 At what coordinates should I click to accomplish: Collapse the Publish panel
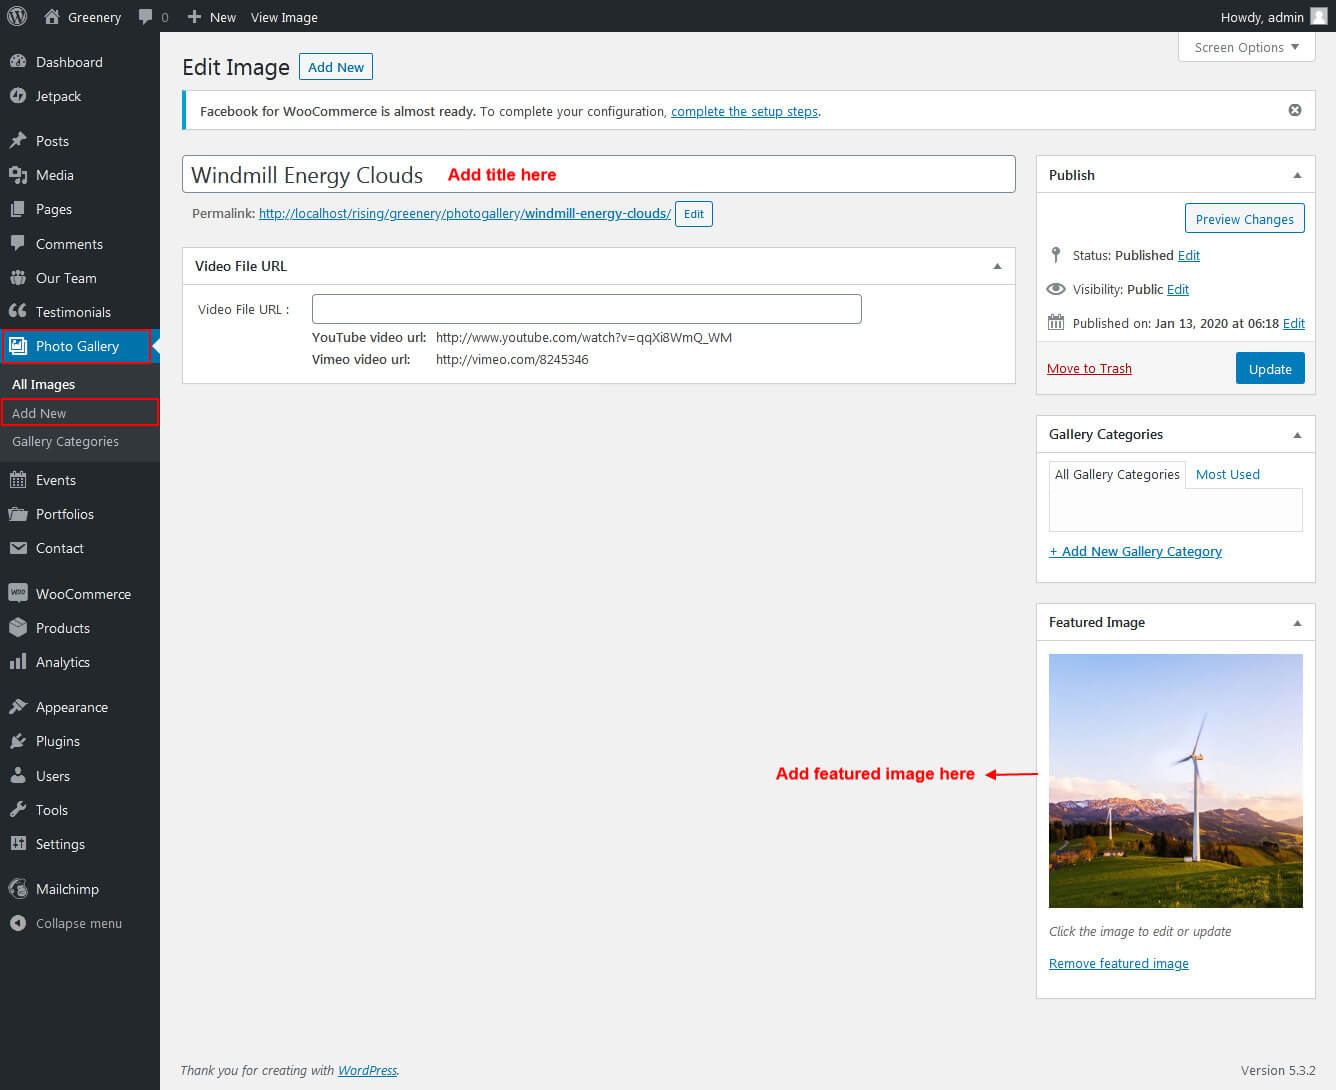click(1297, 175)
